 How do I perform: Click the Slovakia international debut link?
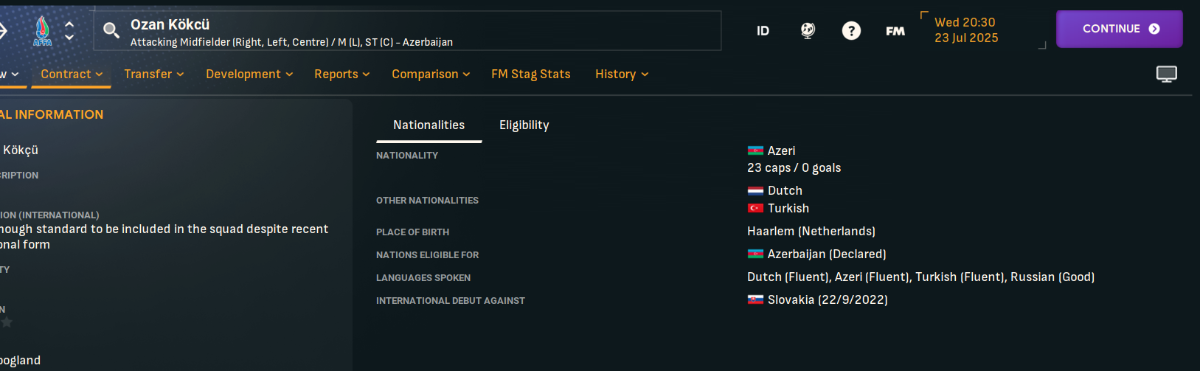tap(827, 300)
